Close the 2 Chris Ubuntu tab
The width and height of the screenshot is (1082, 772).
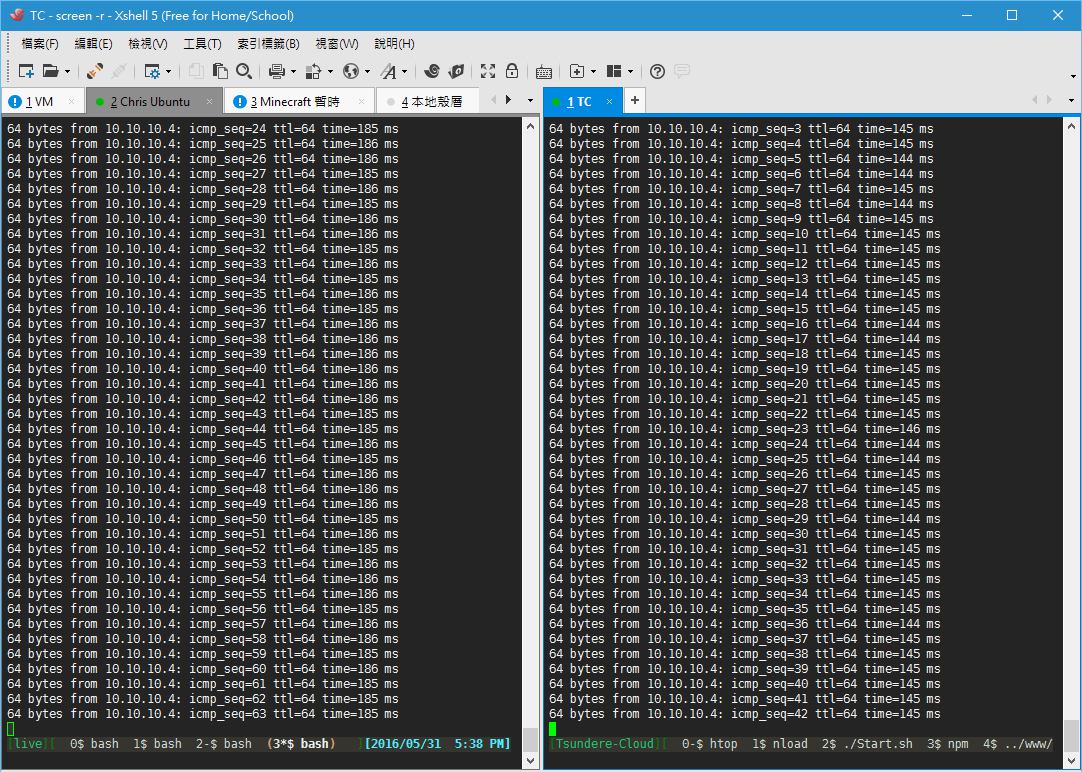click(210, 102)
